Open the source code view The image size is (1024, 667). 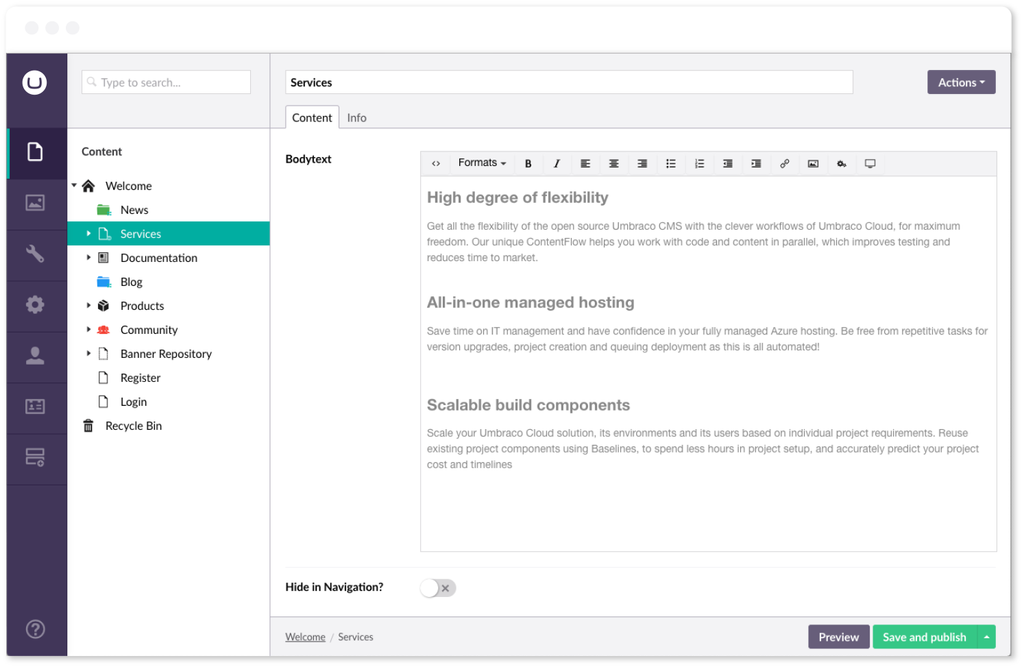point(436,164)
